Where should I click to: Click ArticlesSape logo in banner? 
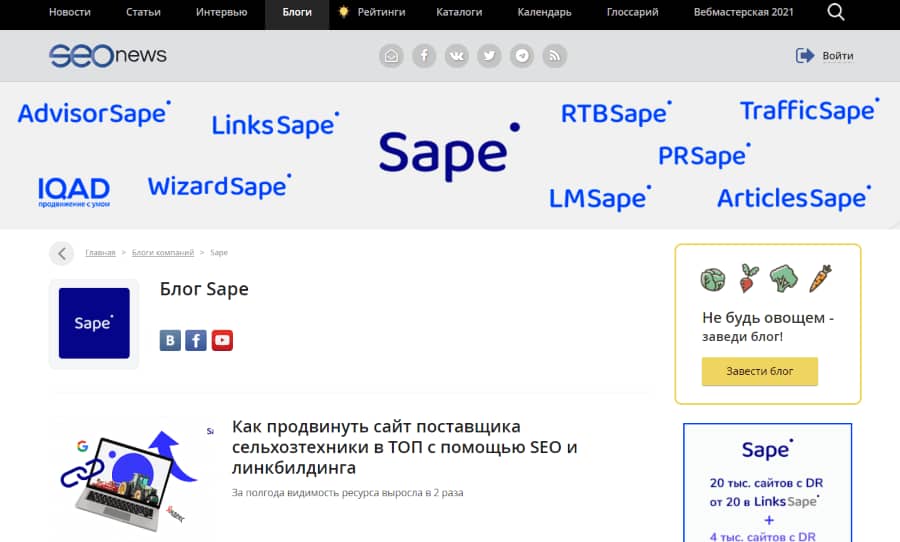pos(794,198)
